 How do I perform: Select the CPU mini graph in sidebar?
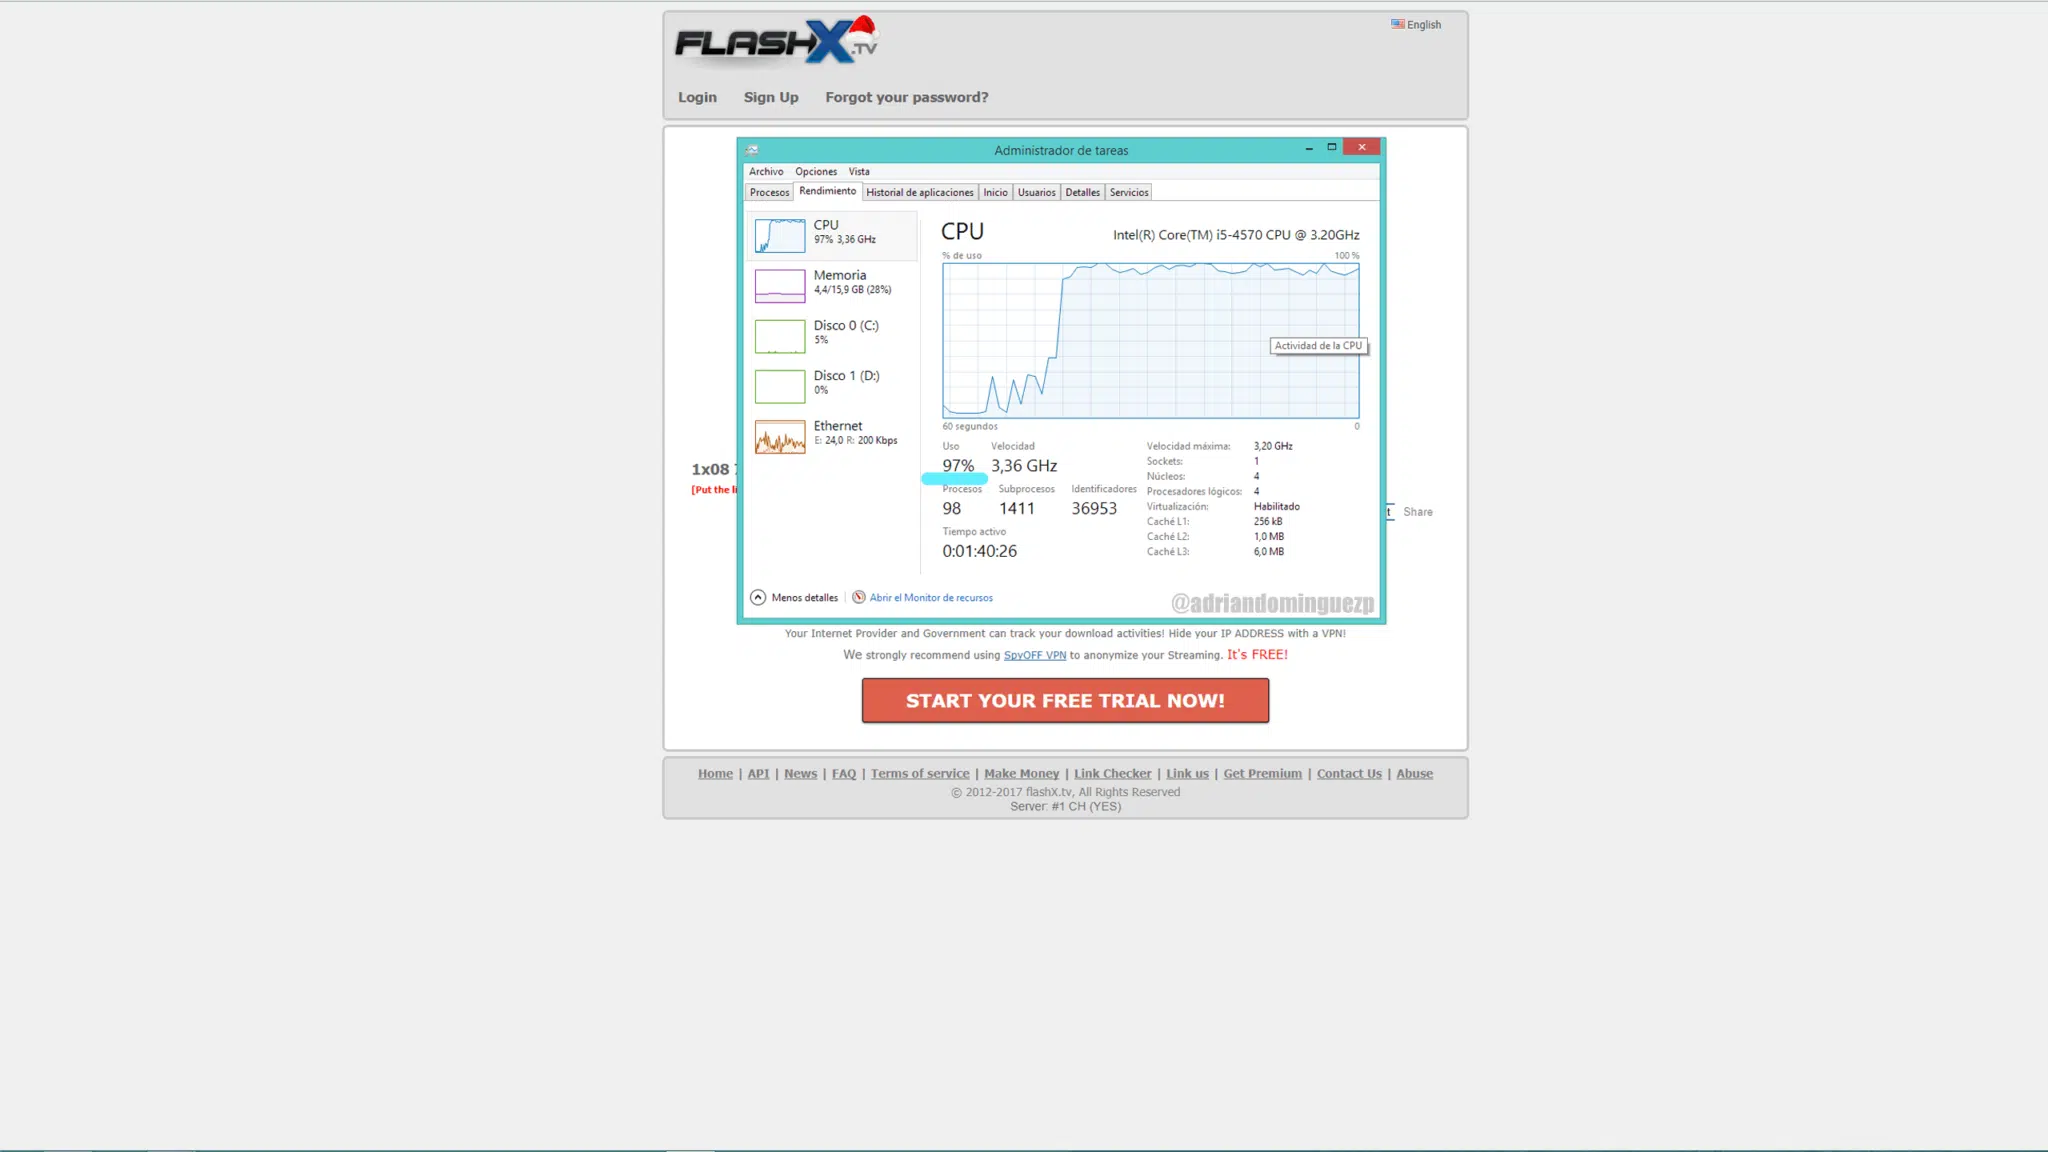click(780, 236)
